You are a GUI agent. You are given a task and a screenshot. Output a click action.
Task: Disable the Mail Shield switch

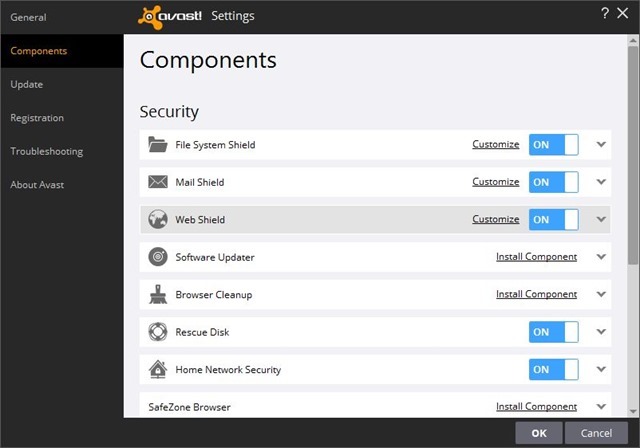[x=553, y=182]
